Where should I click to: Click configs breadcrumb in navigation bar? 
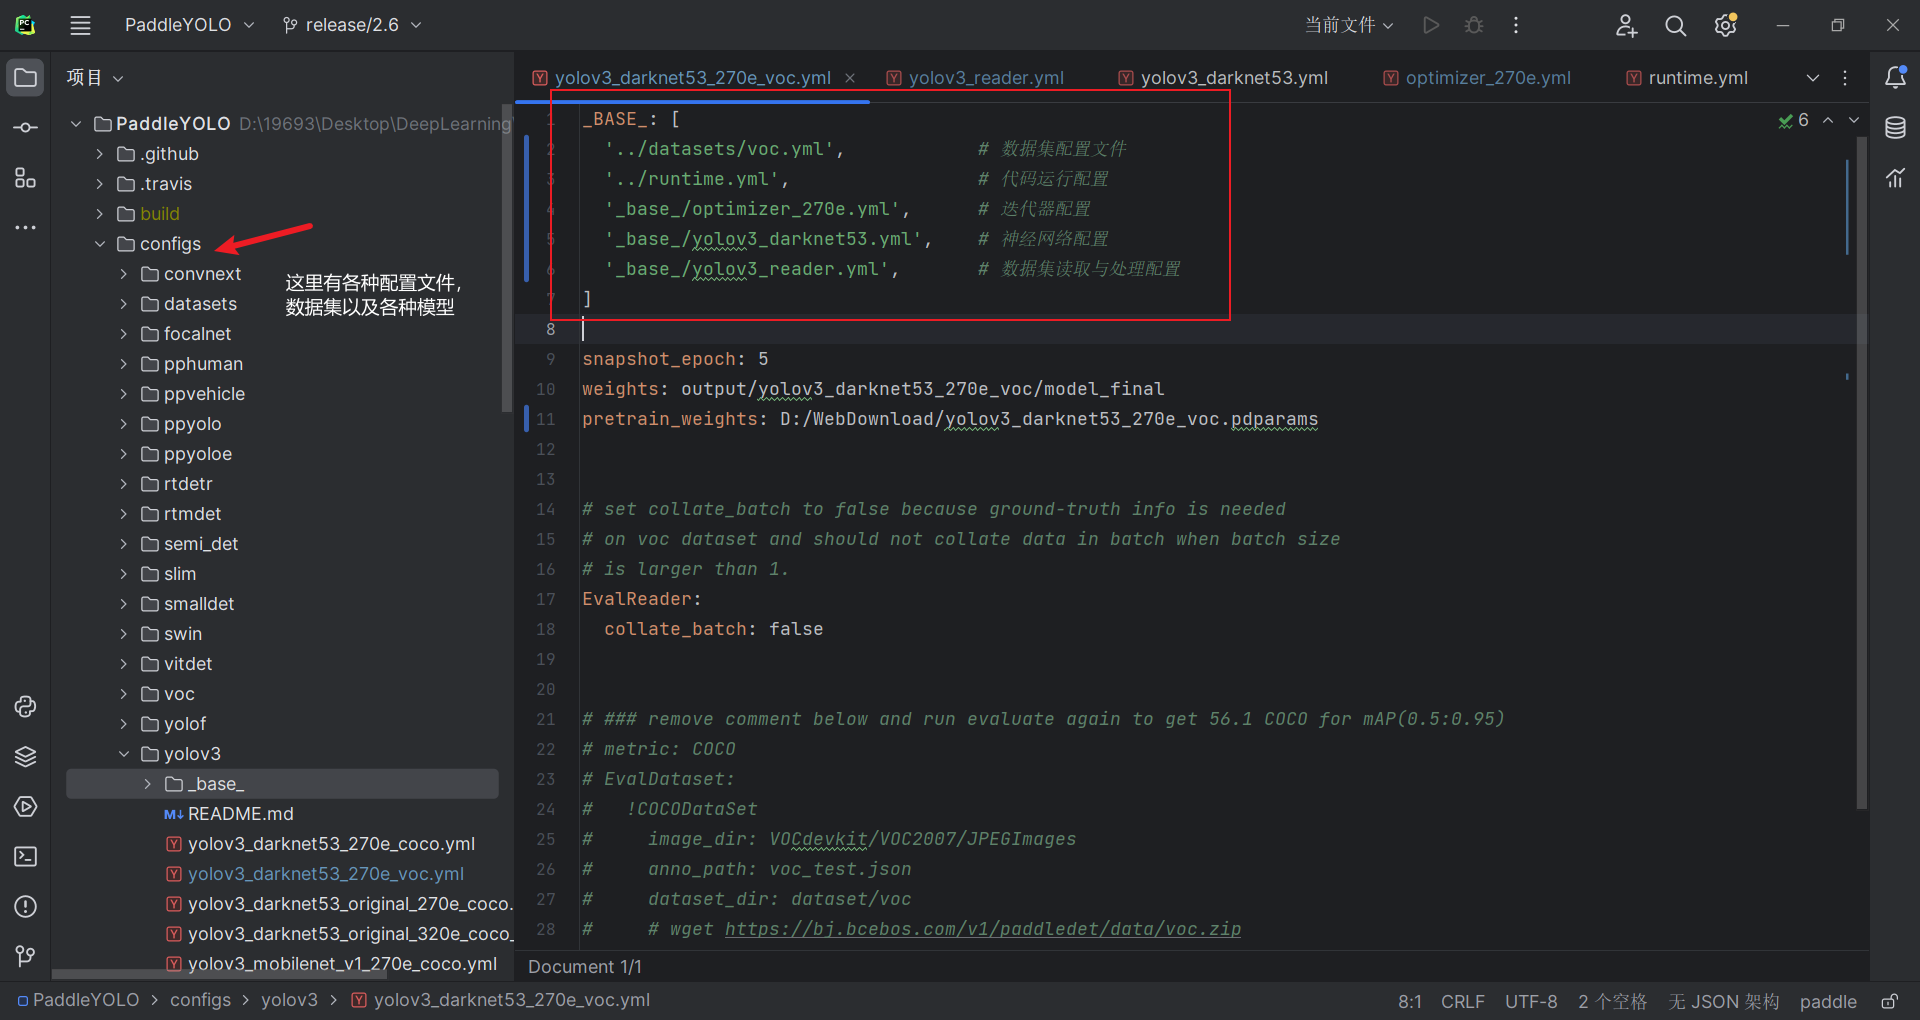pyautogui.click(x=200, y=1000)
